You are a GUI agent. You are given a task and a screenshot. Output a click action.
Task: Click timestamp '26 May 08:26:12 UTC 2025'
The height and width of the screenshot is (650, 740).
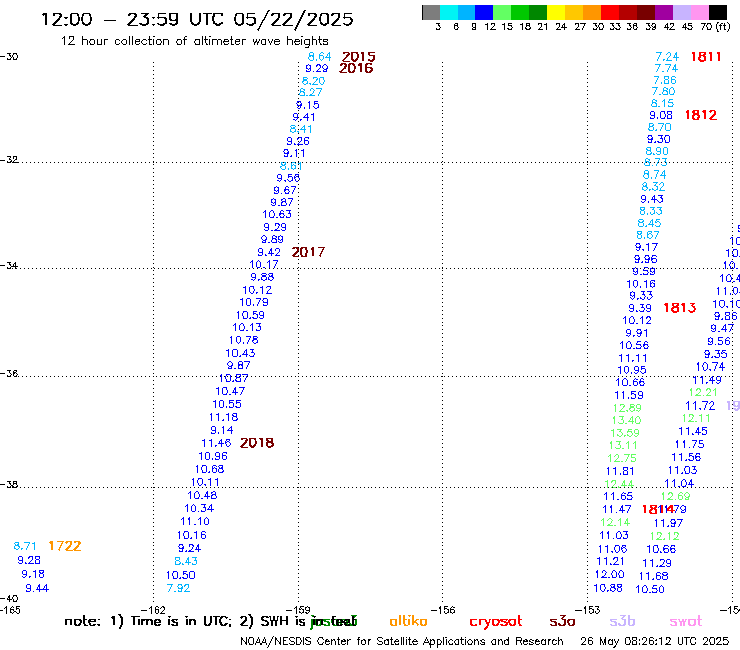(x=655, y=642)
